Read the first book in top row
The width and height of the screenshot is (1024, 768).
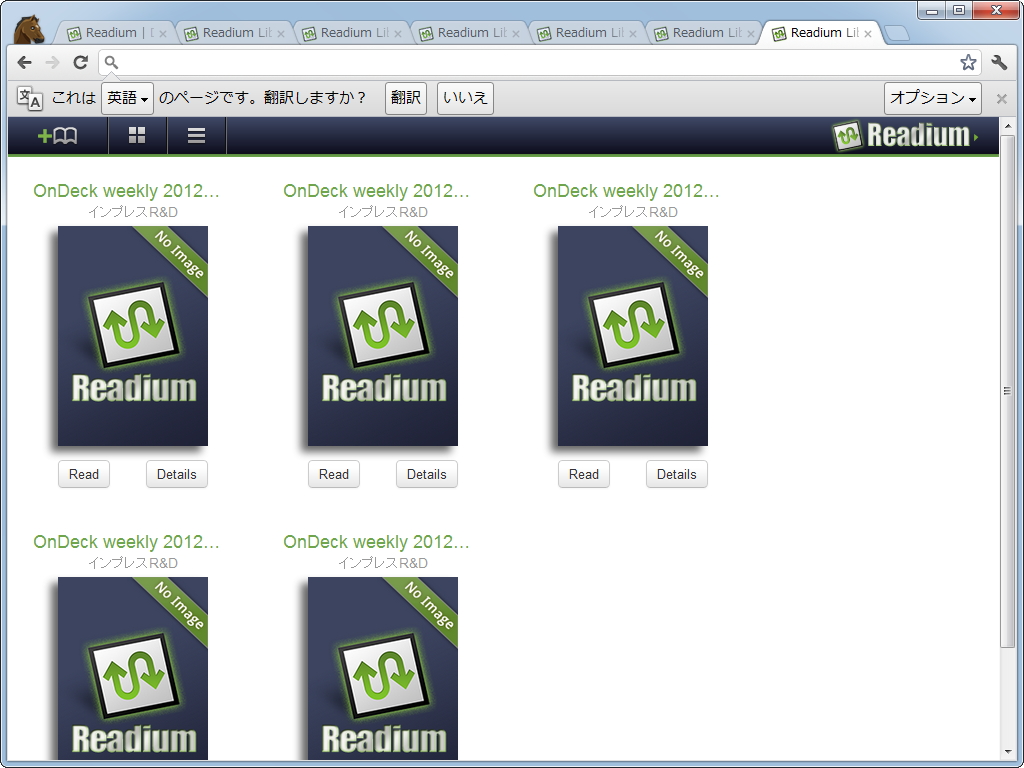(x=84, y=474)
